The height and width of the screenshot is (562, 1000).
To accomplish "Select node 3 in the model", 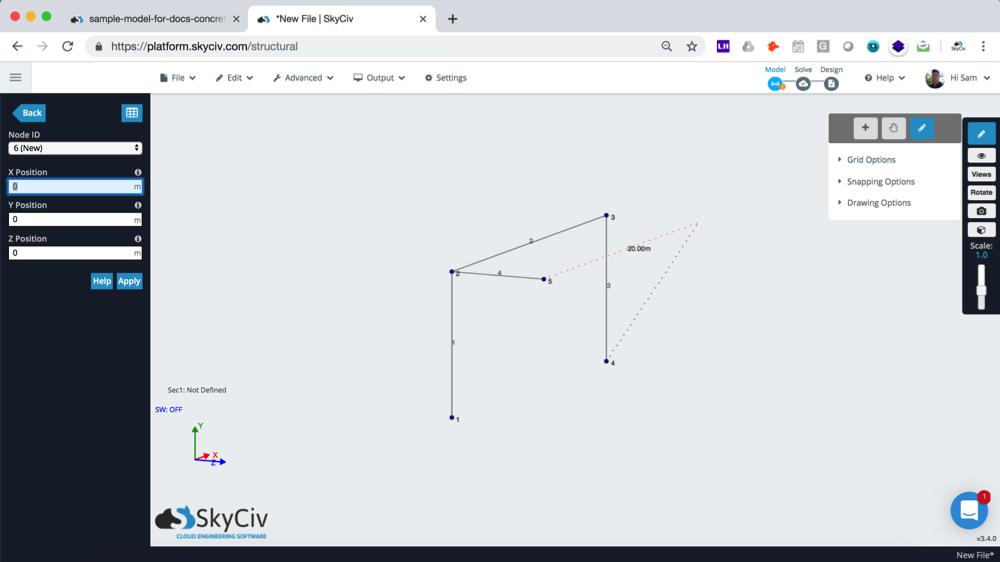I will click(607, 216).
